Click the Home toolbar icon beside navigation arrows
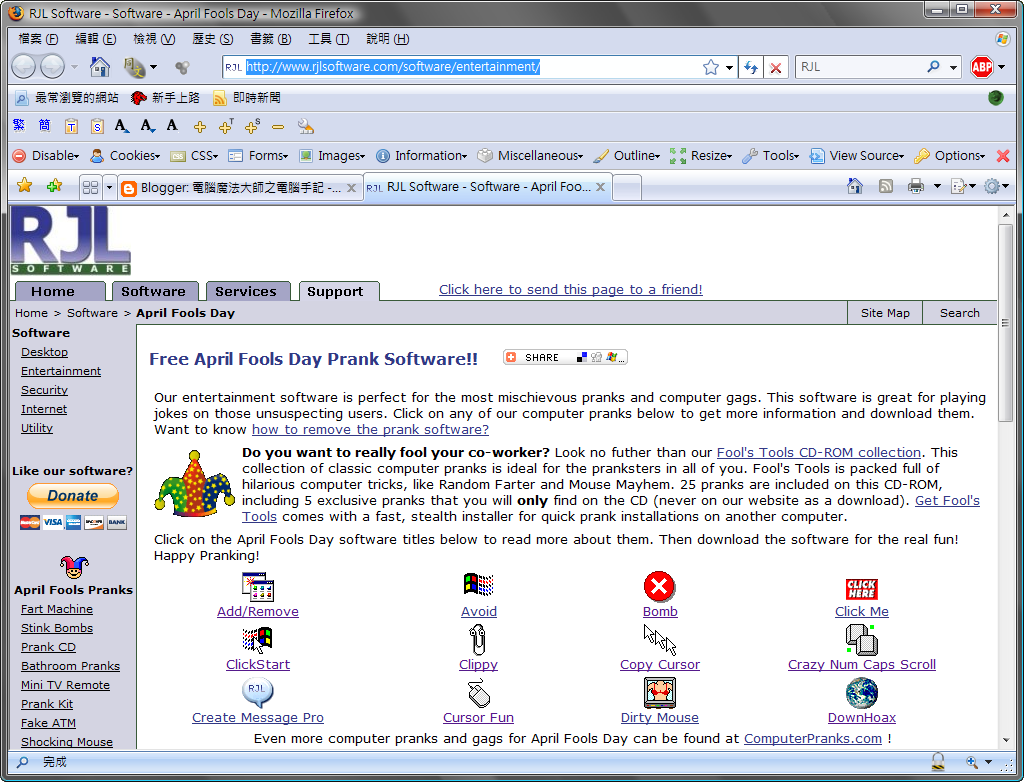Screen dimensions: 1024x782 point(99,67)
